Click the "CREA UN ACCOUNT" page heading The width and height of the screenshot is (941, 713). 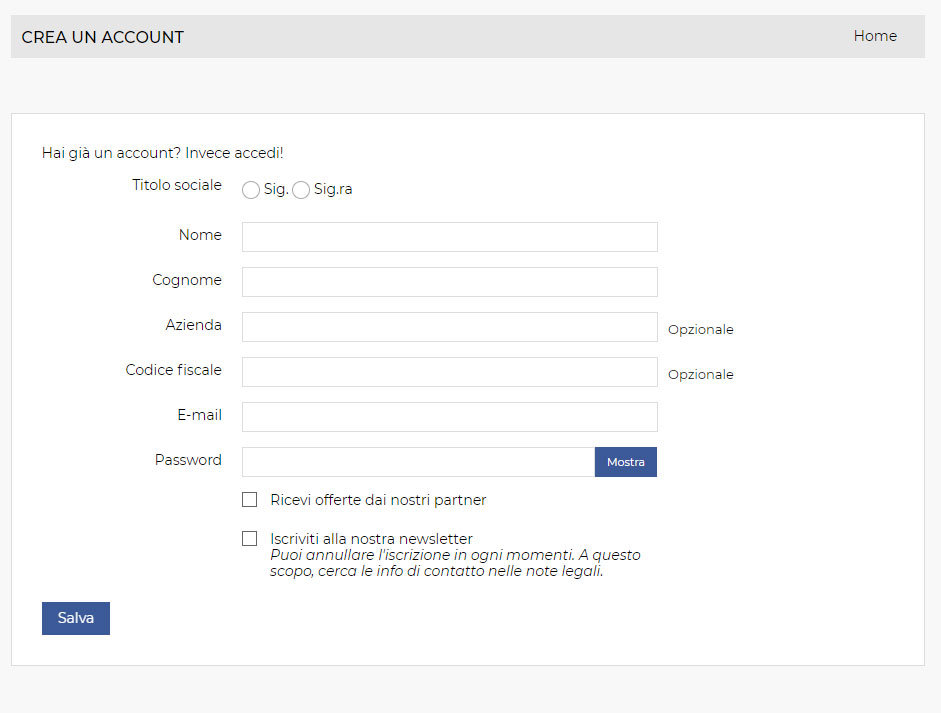click(103, 37)
